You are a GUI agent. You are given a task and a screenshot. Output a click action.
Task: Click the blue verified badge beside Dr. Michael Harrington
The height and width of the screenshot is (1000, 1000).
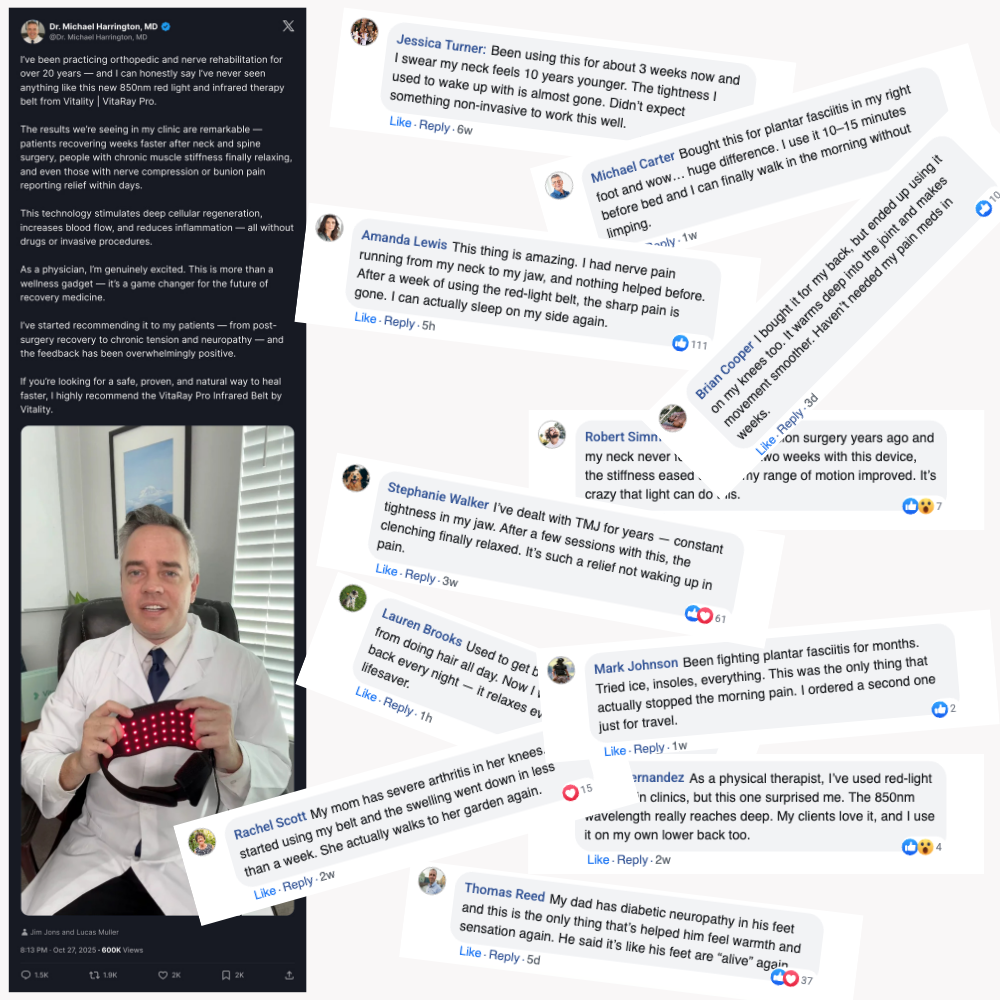coord(166,26)
